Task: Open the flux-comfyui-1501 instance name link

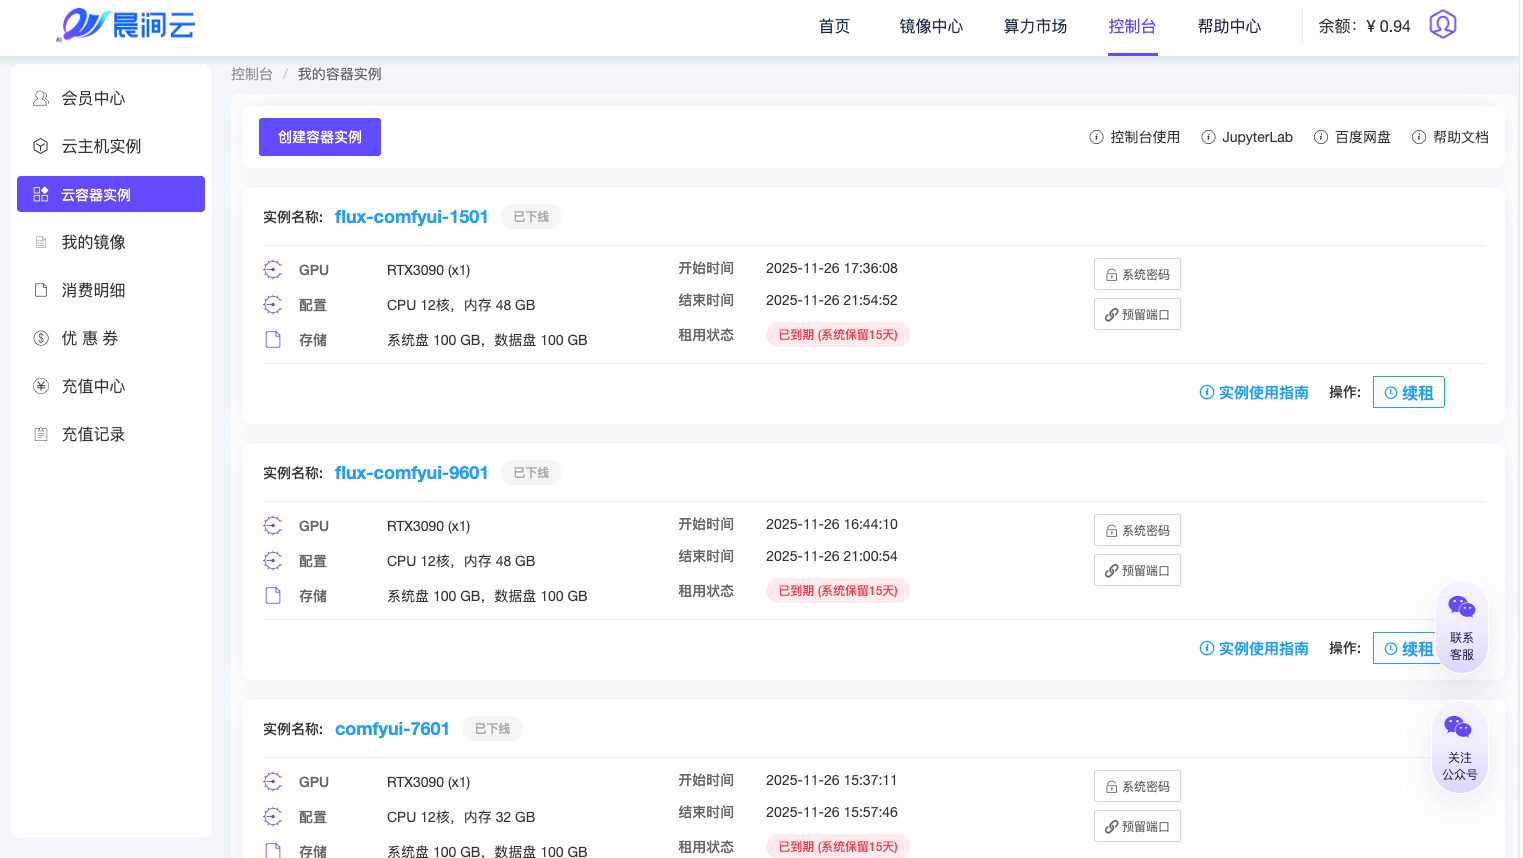Action: click(411, 217)
